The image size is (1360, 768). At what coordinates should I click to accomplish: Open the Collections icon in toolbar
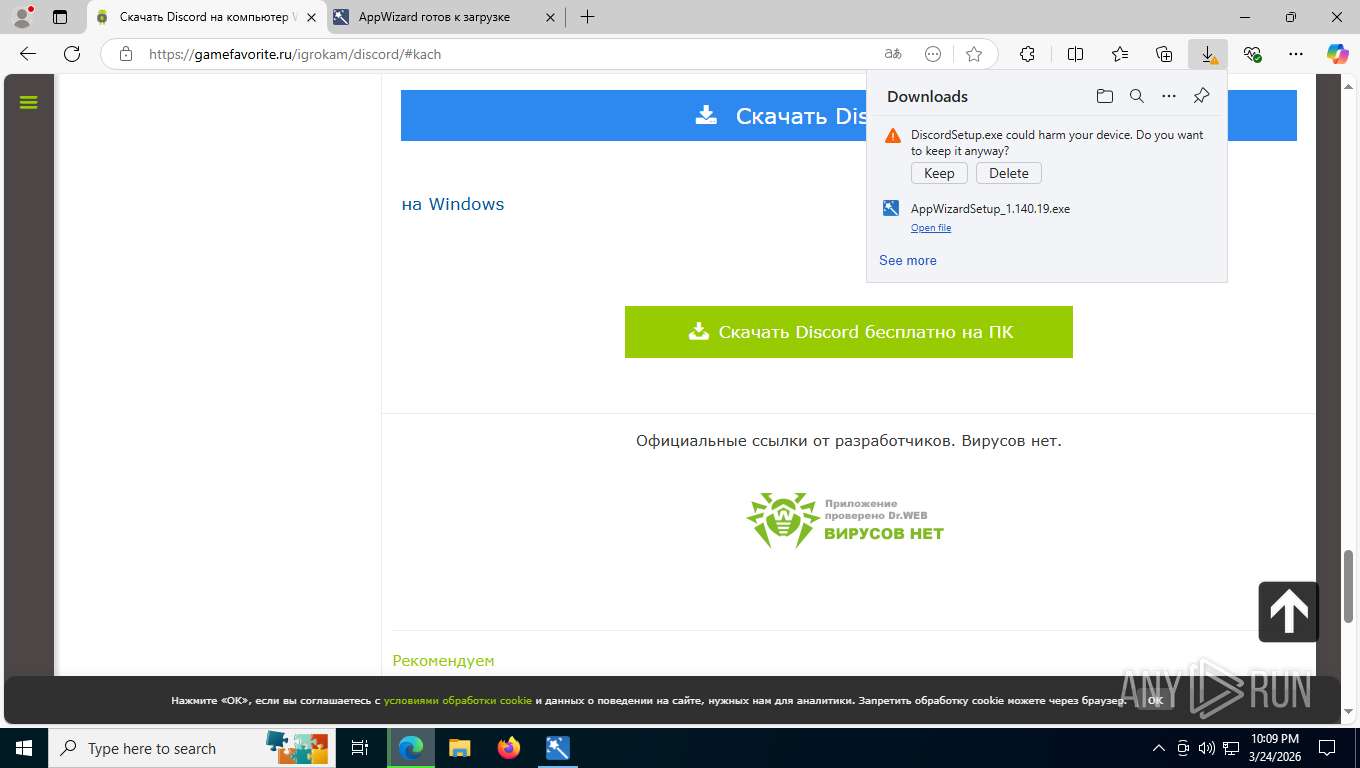(x=1164, y=54)
